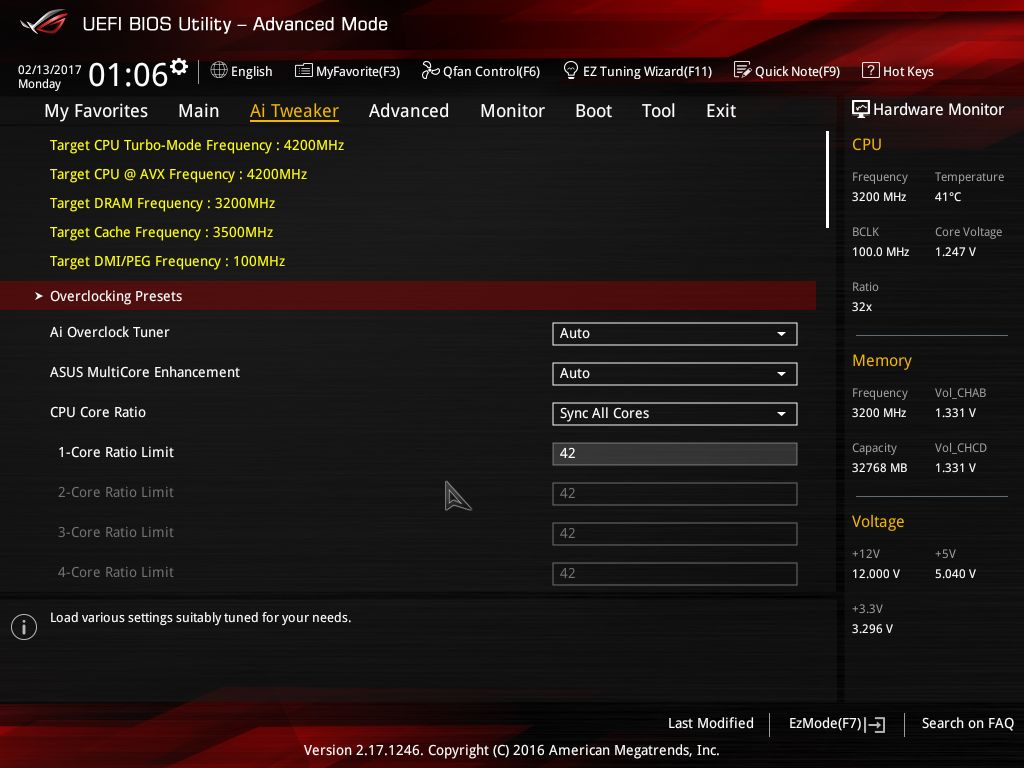The width and height of the screenshot is (1024, 768).
Task: Click Target DMI/PEG Frequency : 100MHz text
Action: (x=167, y=261)
